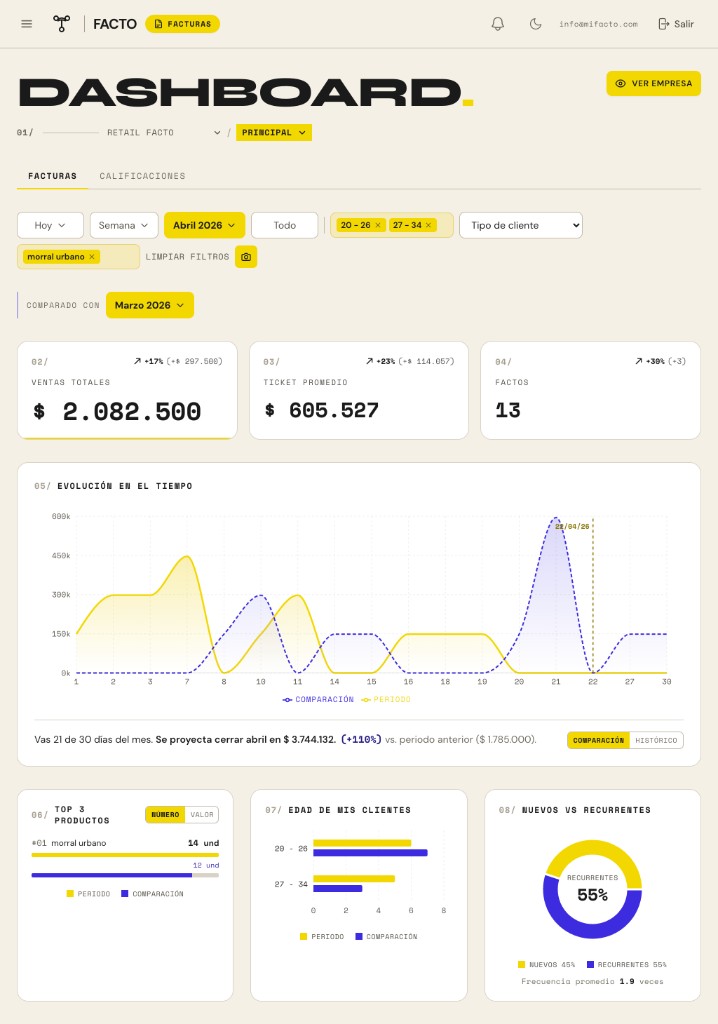718x1024 pixels.
Task: Open the Semana filter dropdown
Action: 124,225
